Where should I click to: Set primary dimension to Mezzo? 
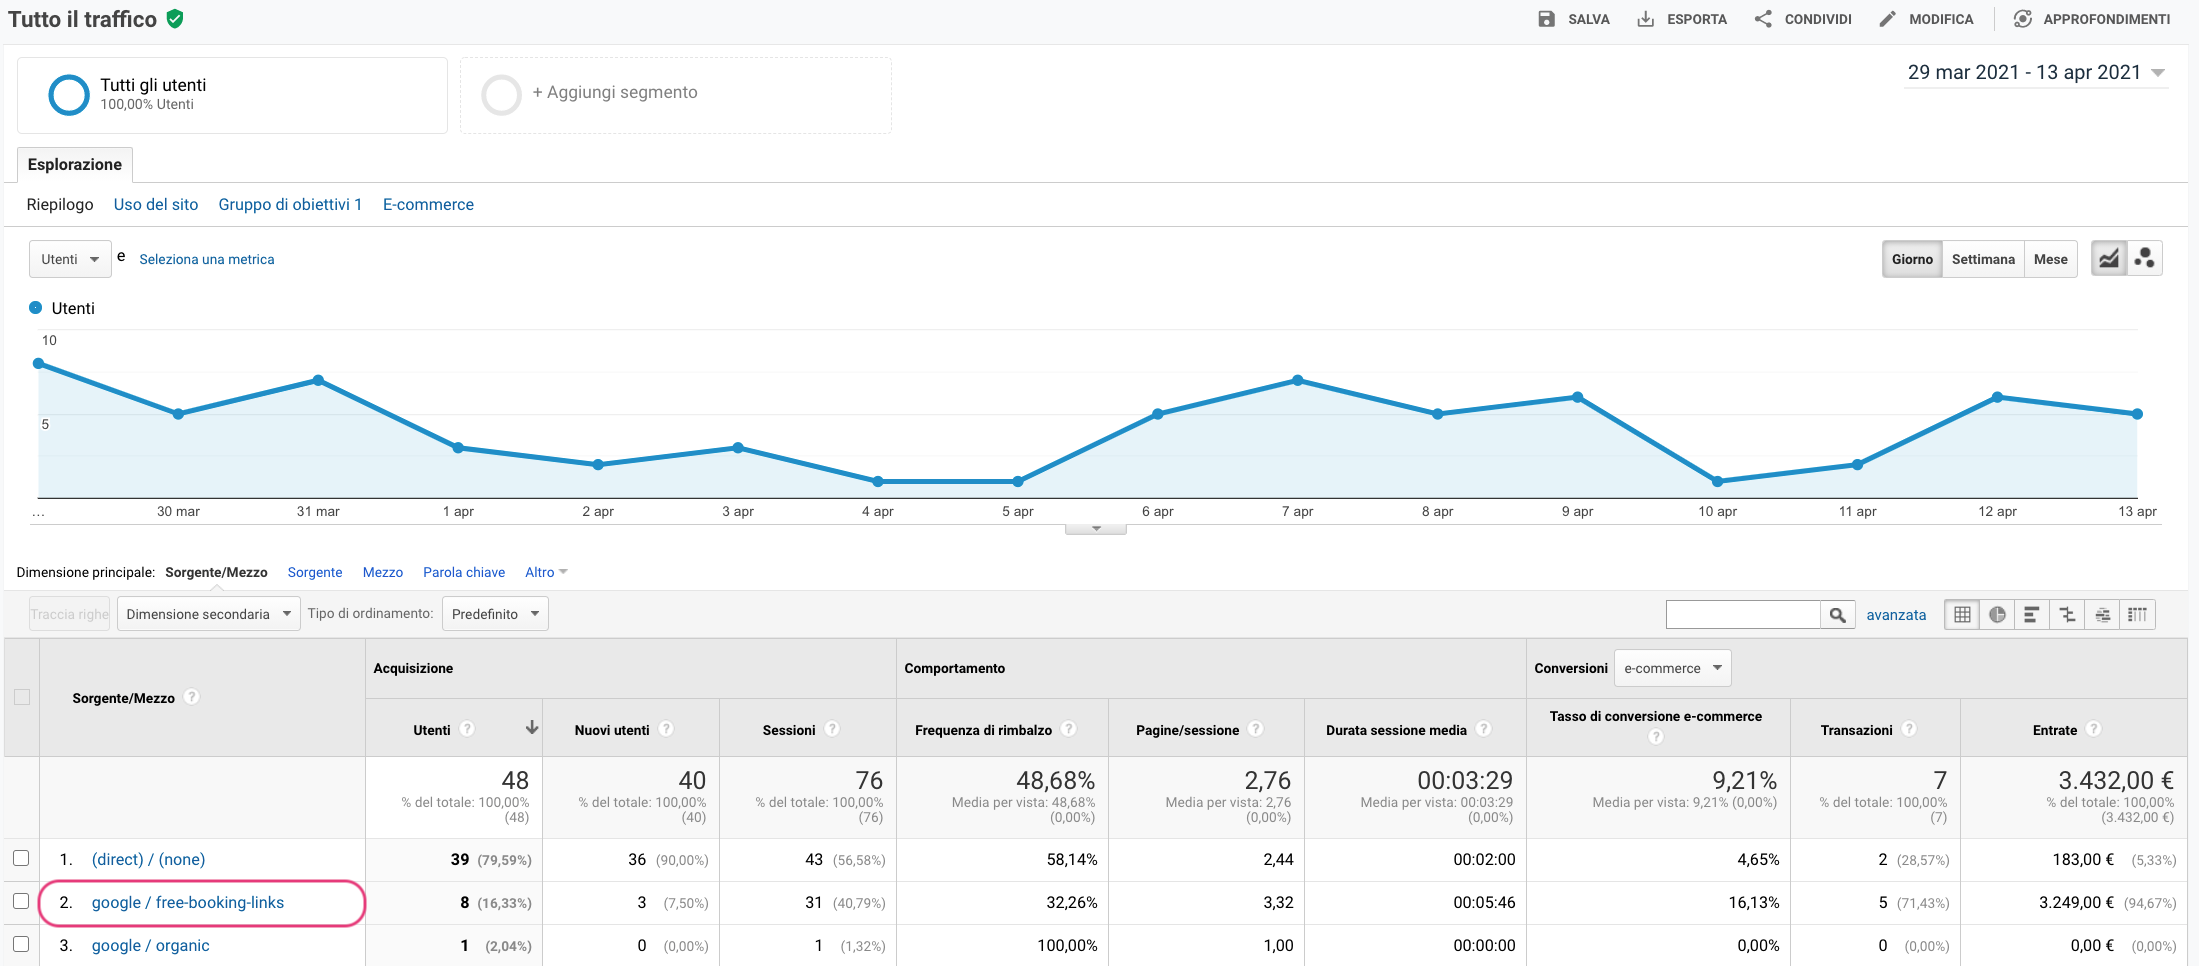[x=383, y=572]
